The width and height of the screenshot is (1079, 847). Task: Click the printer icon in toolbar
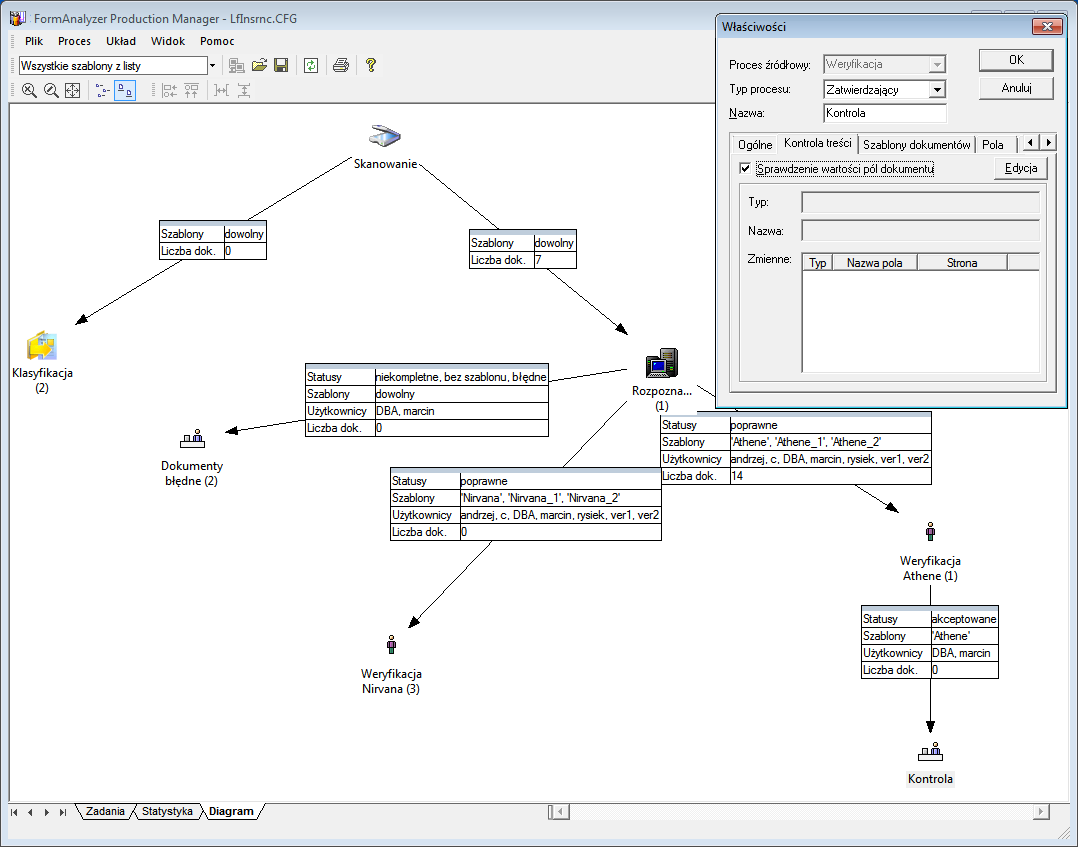pos(341,65)
